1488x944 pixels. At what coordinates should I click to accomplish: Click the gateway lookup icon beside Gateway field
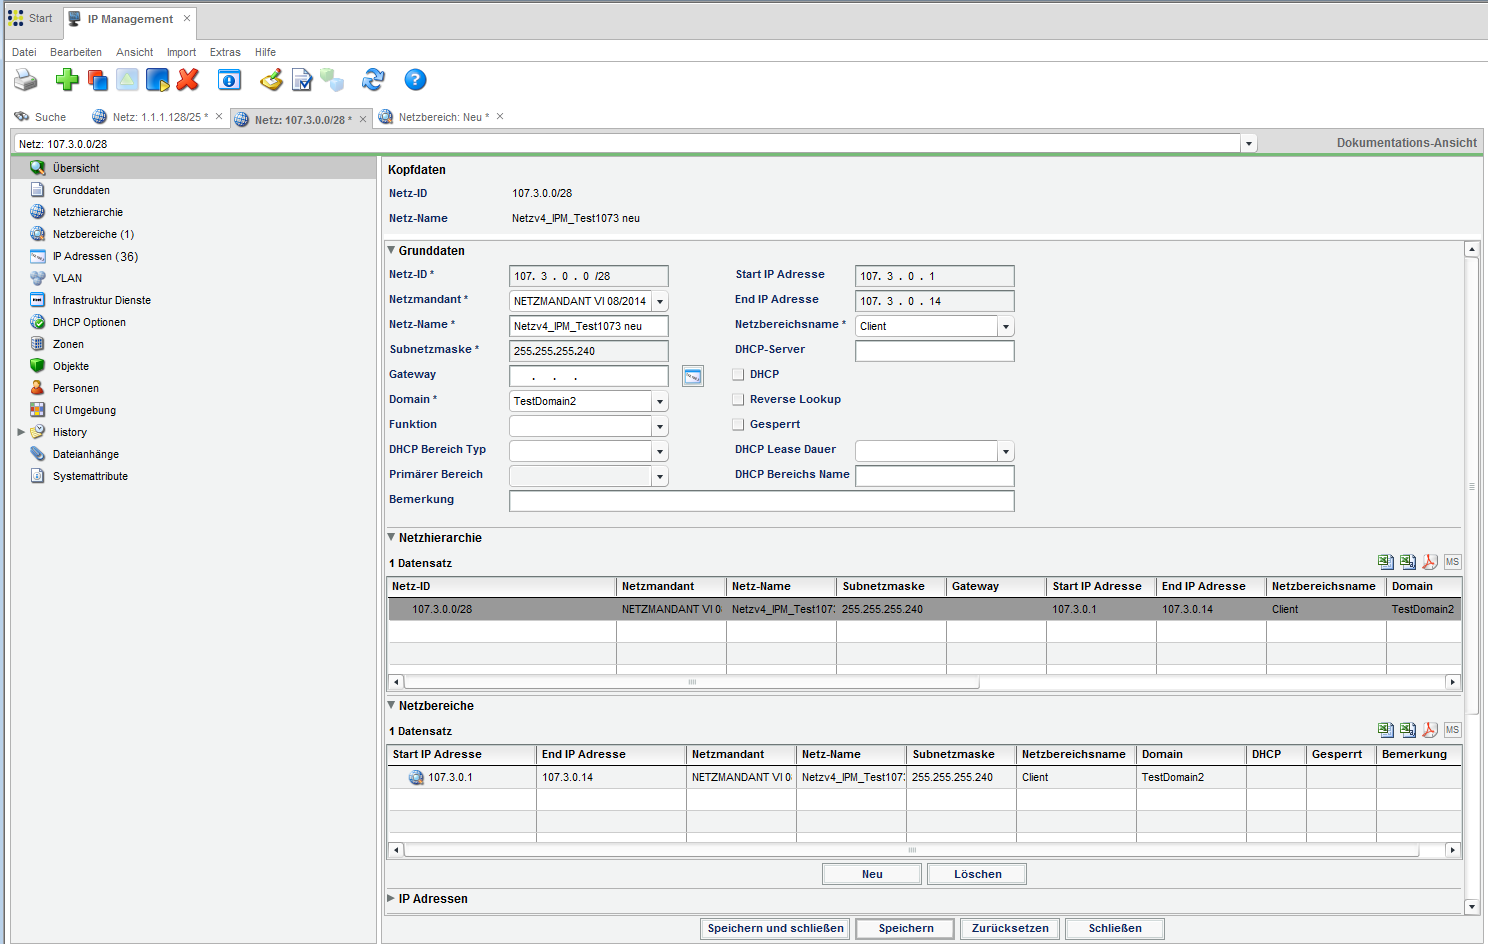coord(692,376)
